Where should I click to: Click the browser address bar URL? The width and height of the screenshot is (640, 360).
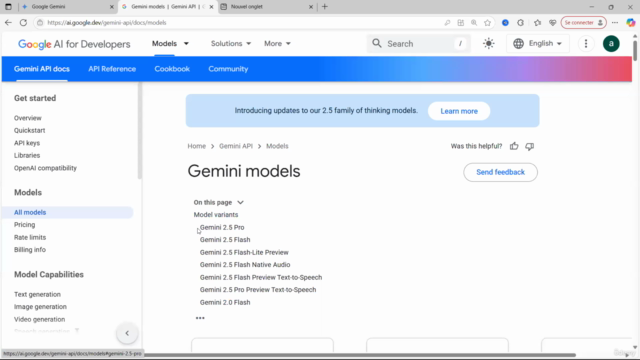point(107,23)
